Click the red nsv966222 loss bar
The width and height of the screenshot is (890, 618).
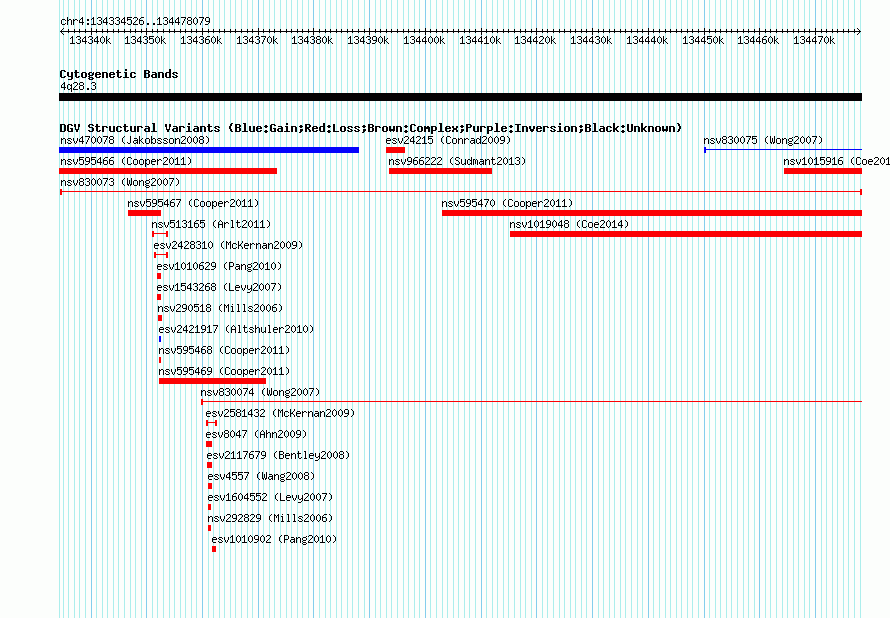[x=440, y=171]
